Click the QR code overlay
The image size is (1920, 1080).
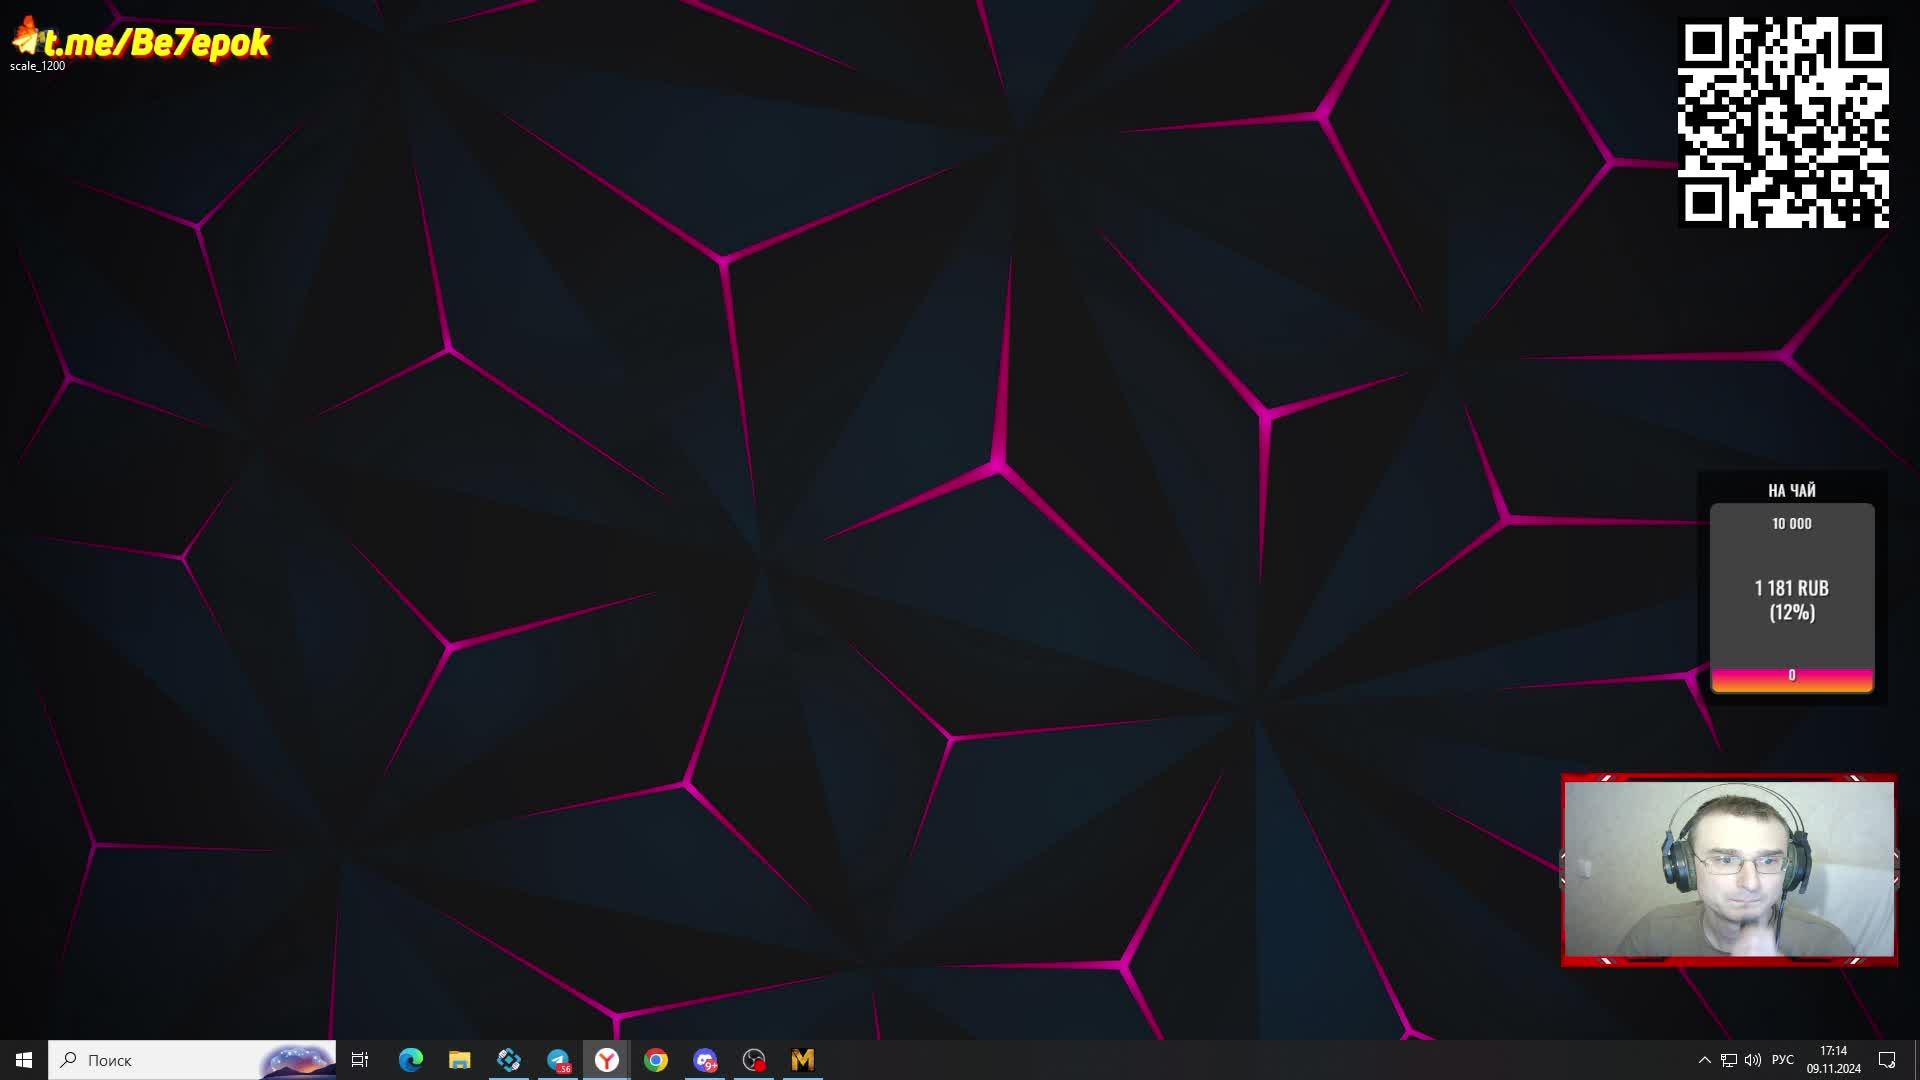coord(1783,122)
